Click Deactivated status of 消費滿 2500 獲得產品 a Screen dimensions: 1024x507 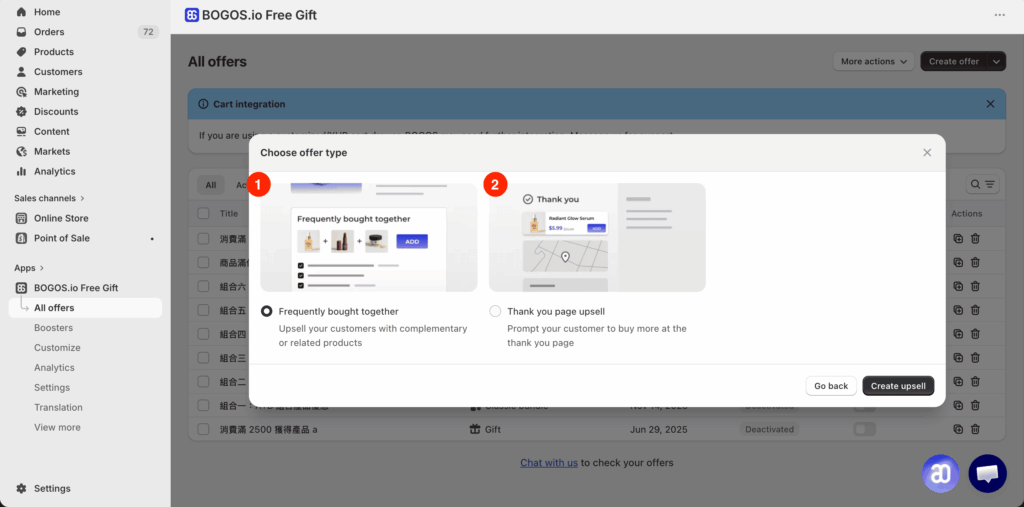pos(769,429)
